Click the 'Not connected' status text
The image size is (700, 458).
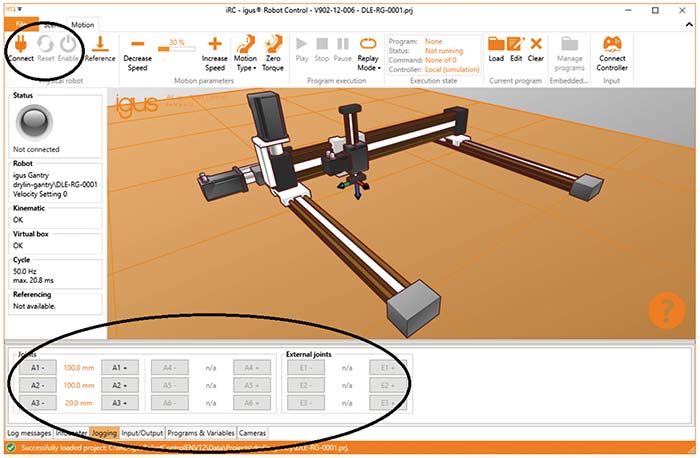click(x=36, y=150)
